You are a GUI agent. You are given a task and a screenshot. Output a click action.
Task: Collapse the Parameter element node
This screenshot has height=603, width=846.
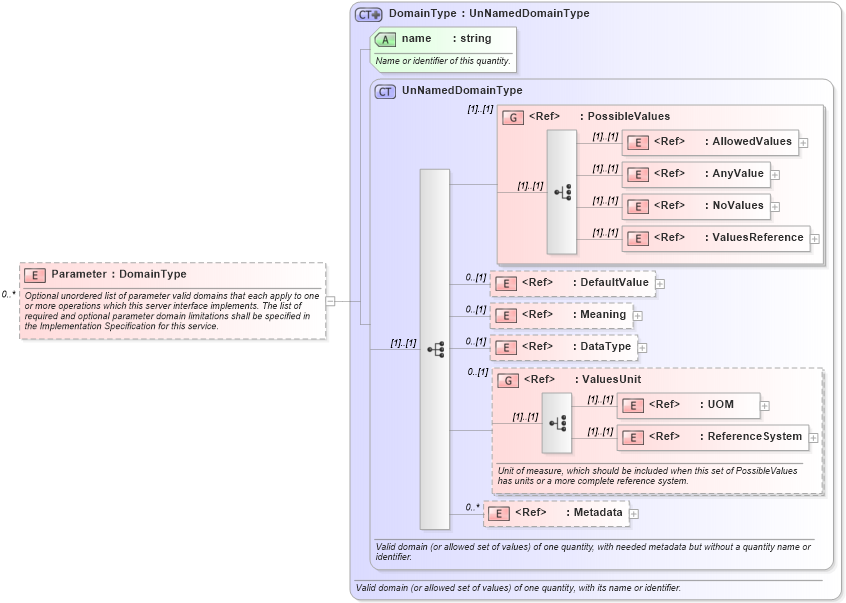click(x=330, y=301)
